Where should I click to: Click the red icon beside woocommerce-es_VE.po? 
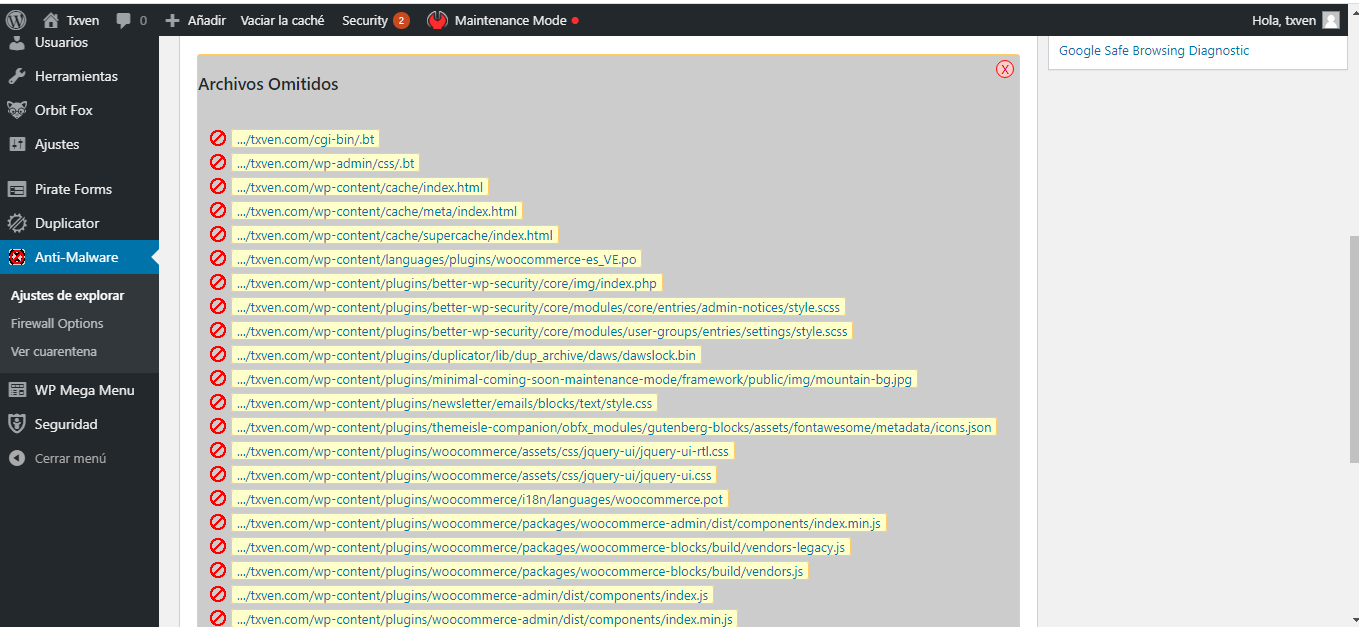click(218, 258)
